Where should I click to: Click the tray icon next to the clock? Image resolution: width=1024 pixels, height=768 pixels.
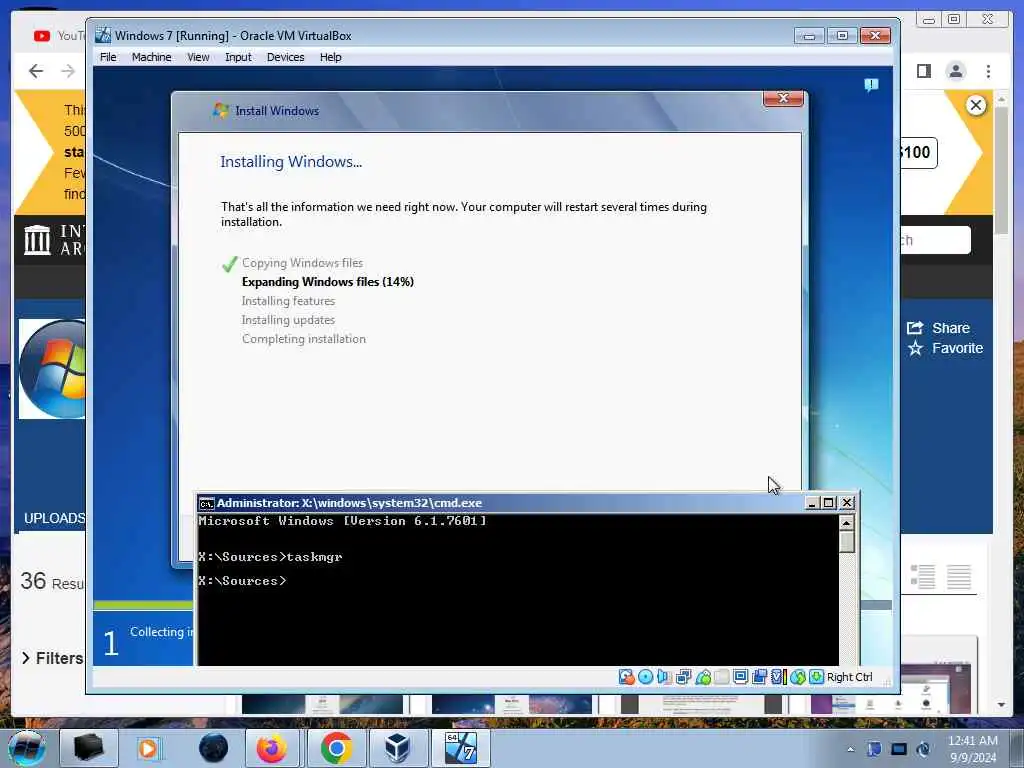(923, 749)
